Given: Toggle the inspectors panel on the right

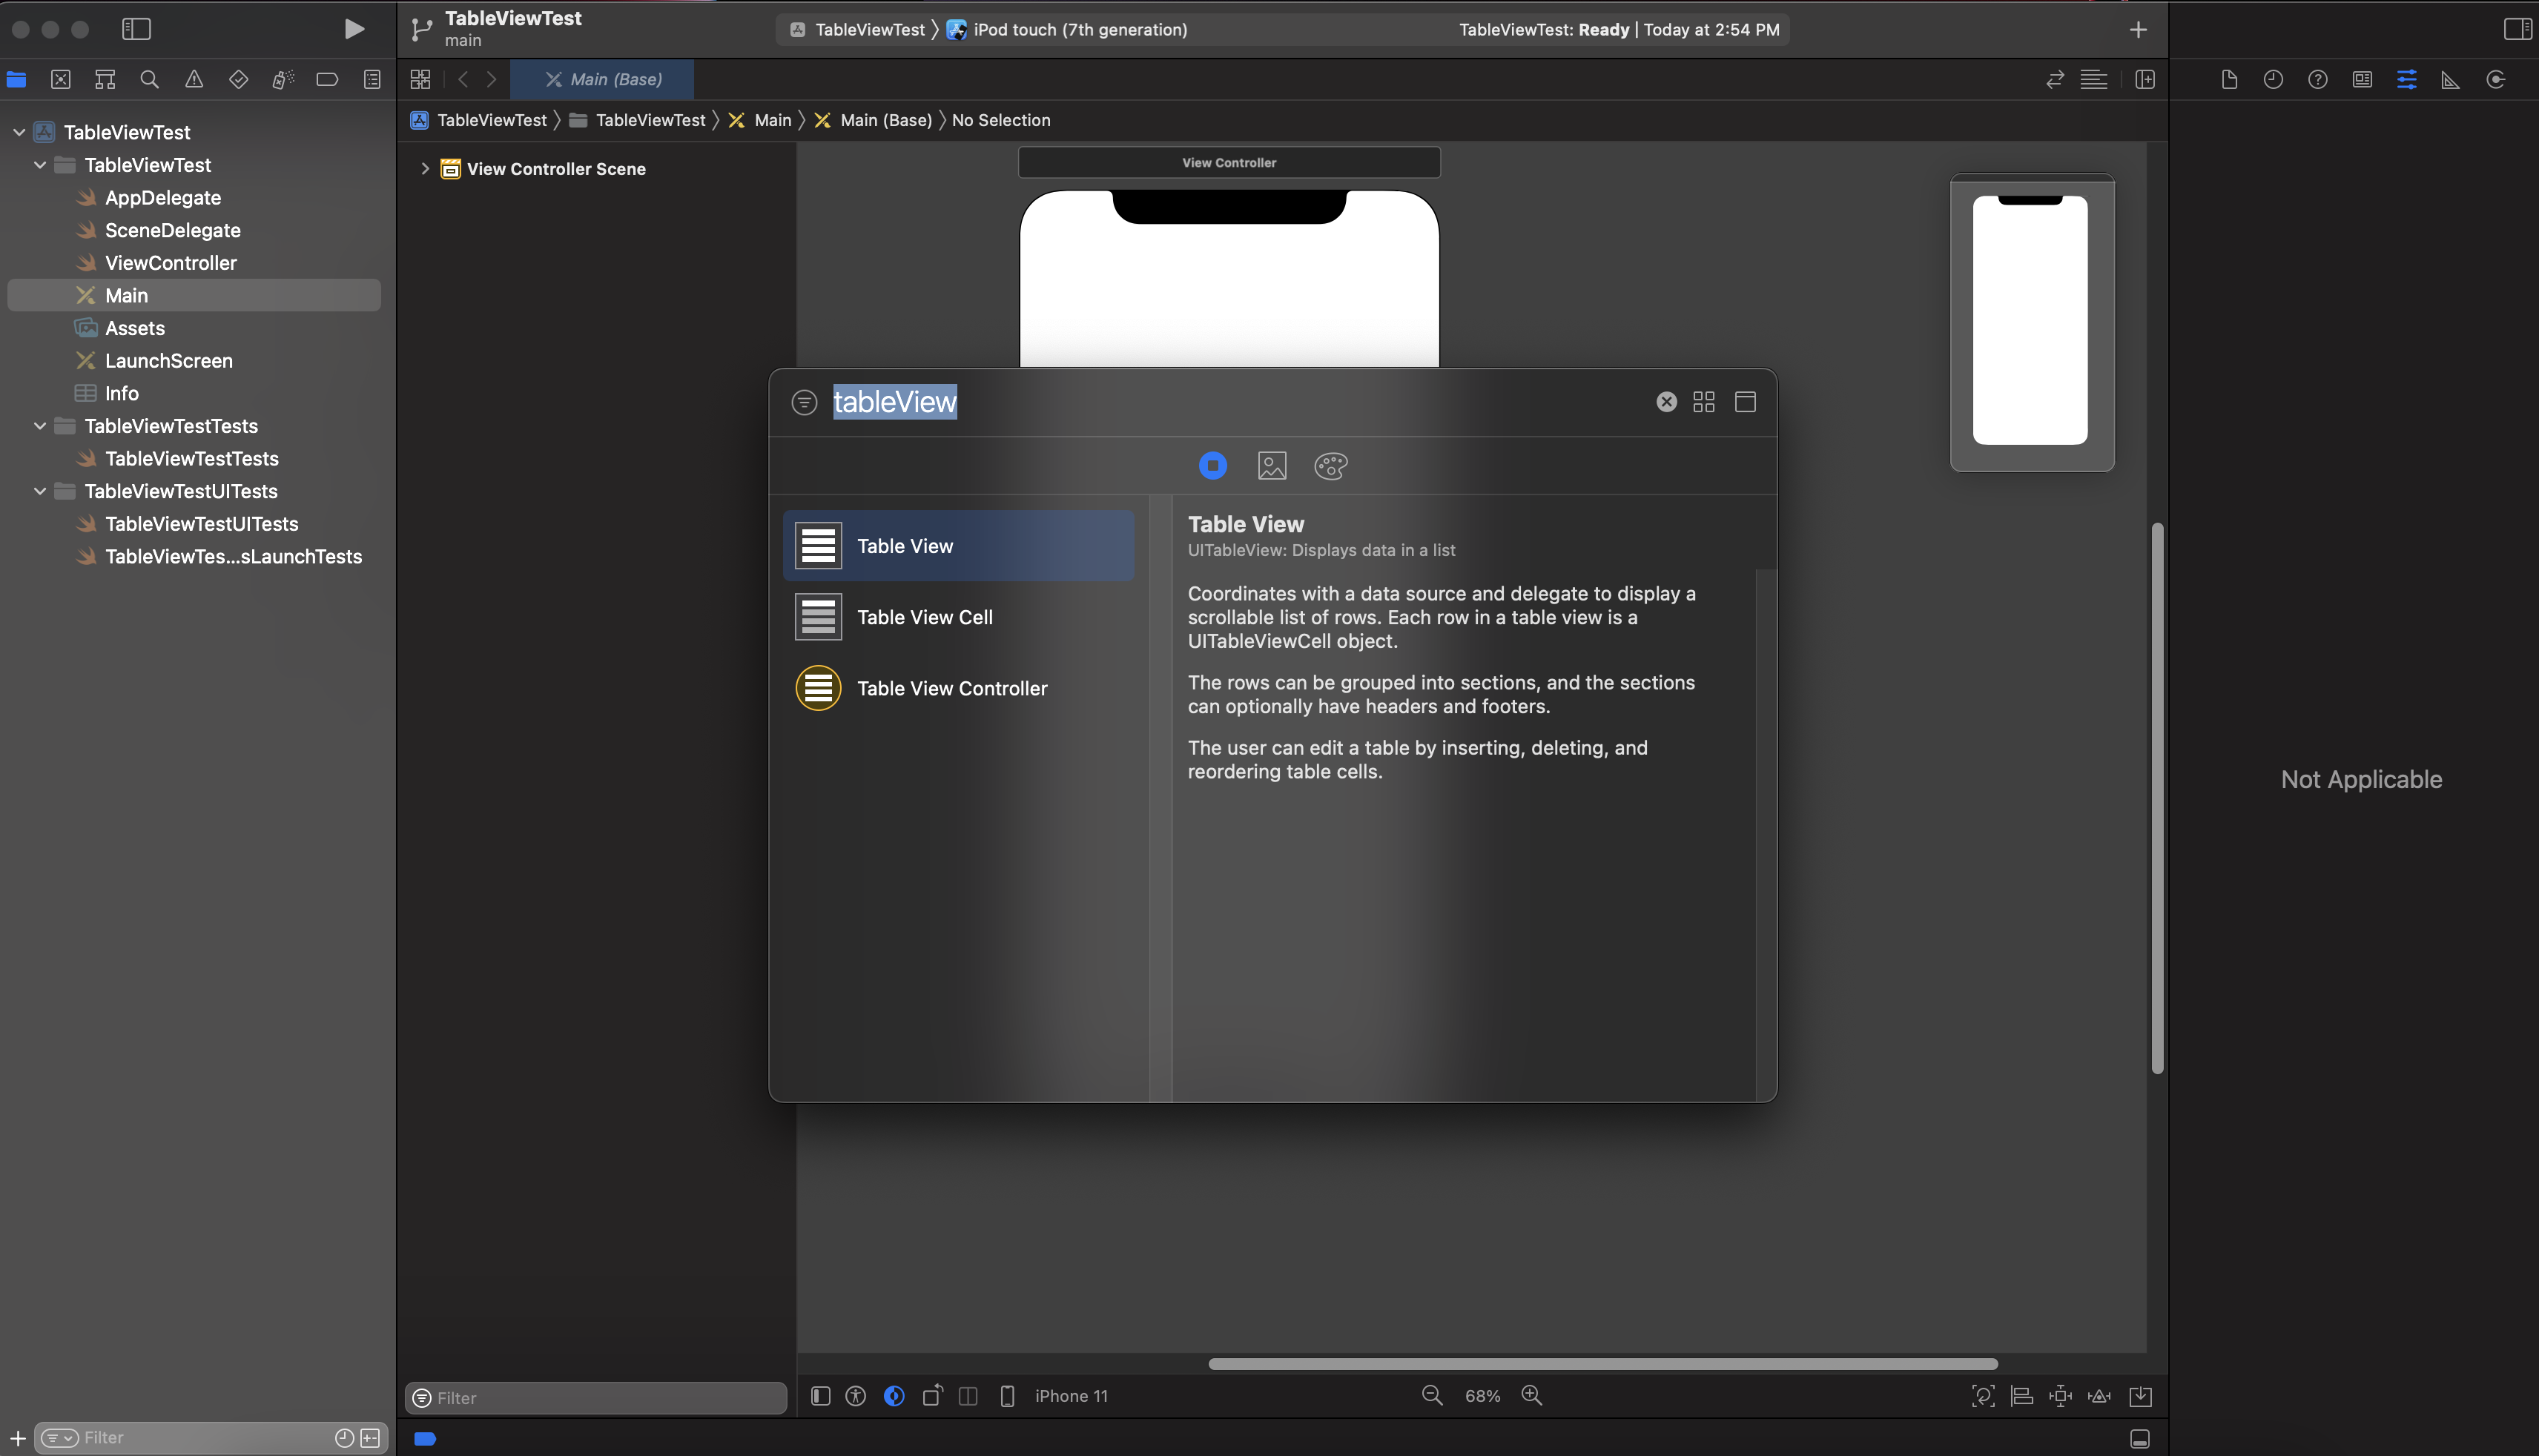Looking at the screenshot, I should coord(2517,29).
